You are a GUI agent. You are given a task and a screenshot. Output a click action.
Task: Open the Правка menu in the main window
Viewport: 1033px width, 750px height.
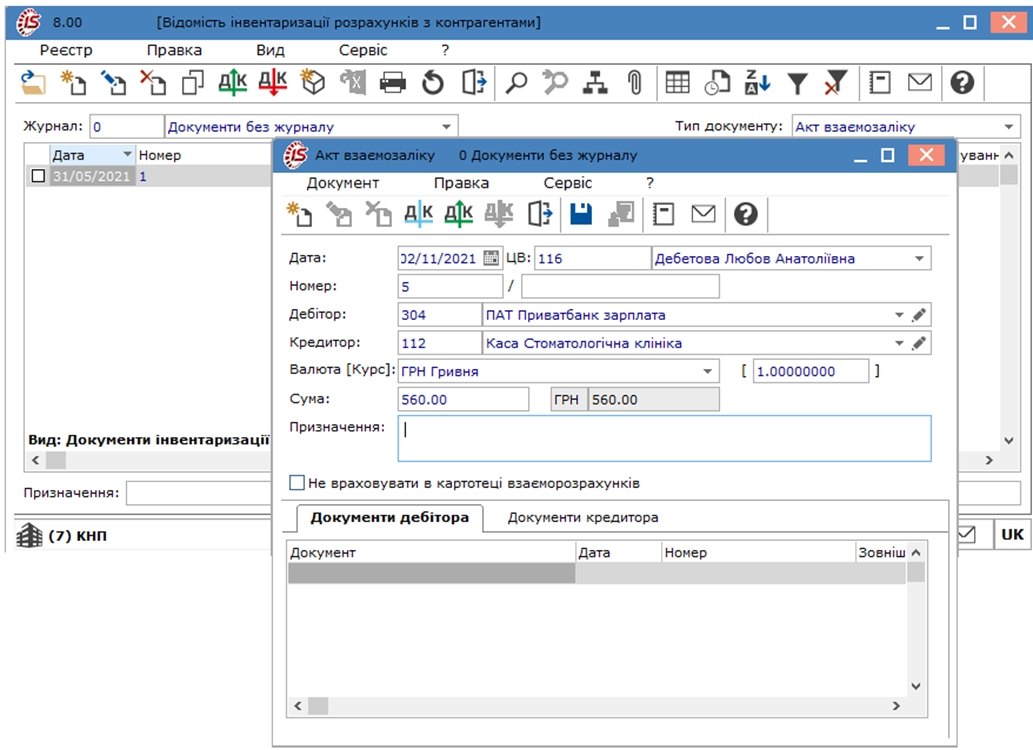(x=174, y=50)
